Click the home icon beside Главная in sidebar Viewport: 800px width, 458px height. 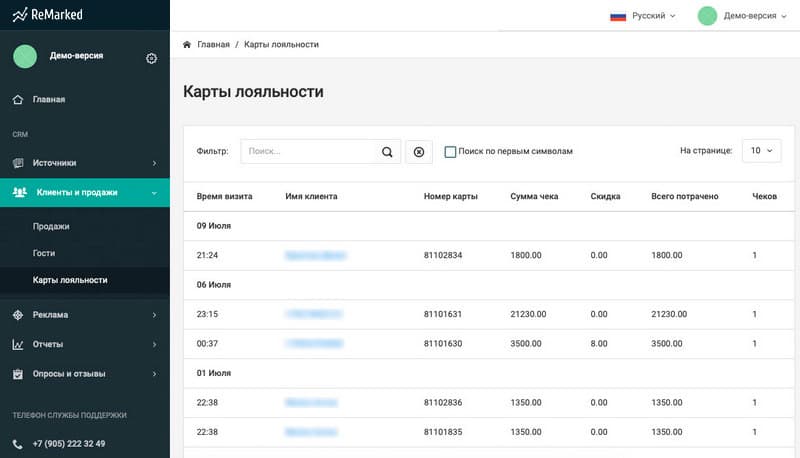pyautogui.click(x=18, y=99)
